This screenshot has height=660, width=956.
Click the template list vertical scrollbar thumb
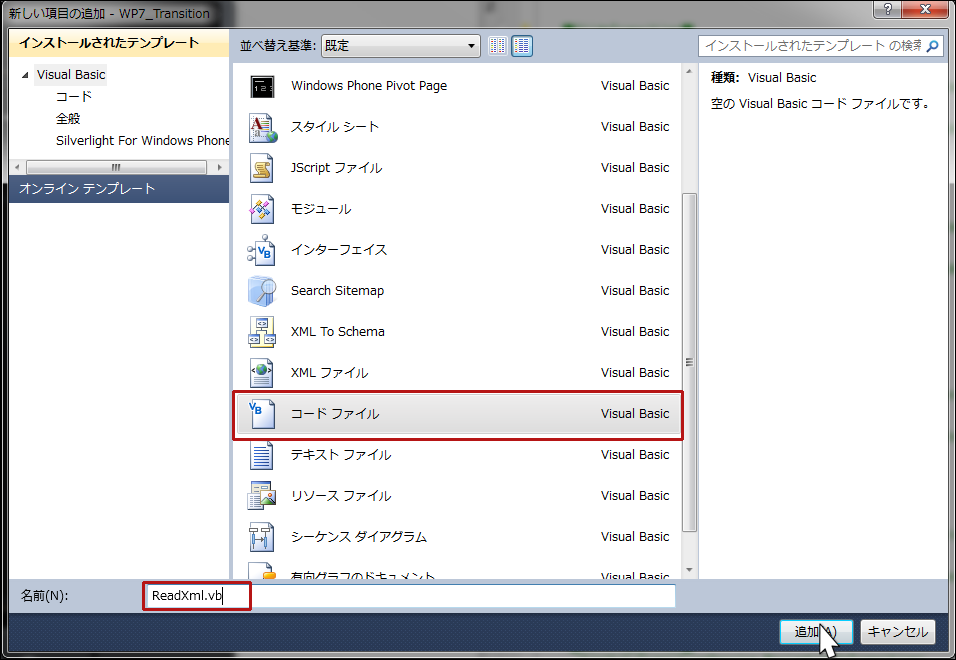point(690,361)
